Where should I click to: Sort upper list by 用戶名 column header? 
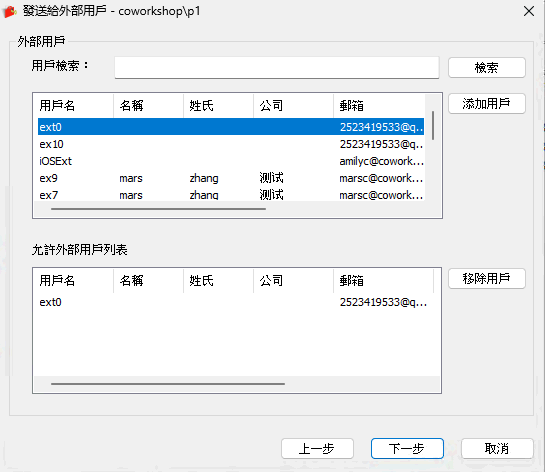click(x=74, y=105)
